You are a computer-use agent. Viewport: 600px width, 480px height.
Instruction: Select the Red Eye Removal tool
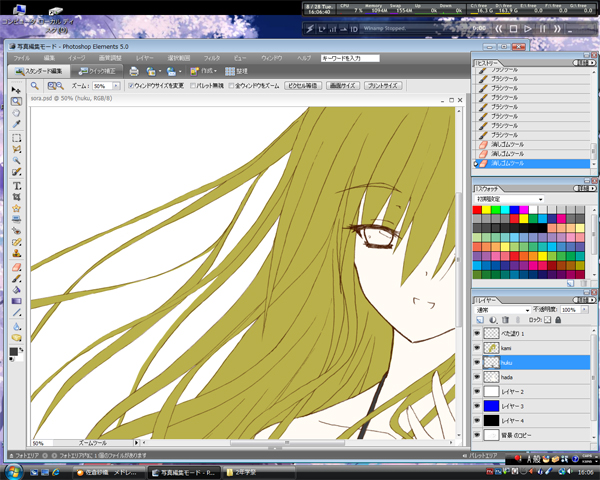coord(16,231)
